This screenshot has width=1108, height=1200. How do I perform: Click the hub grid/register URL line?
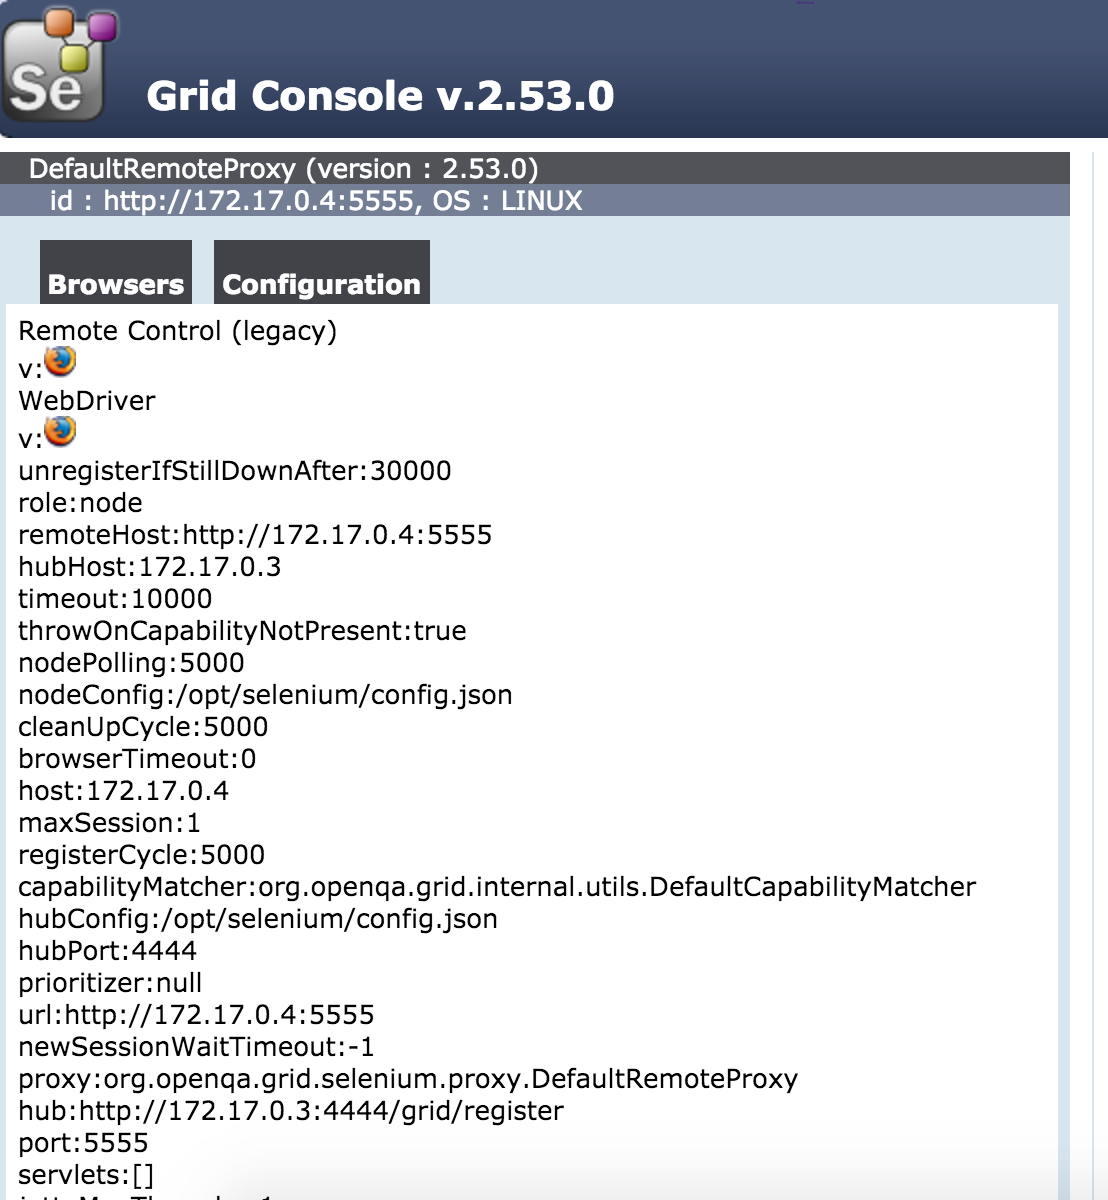coord(291,1111)
